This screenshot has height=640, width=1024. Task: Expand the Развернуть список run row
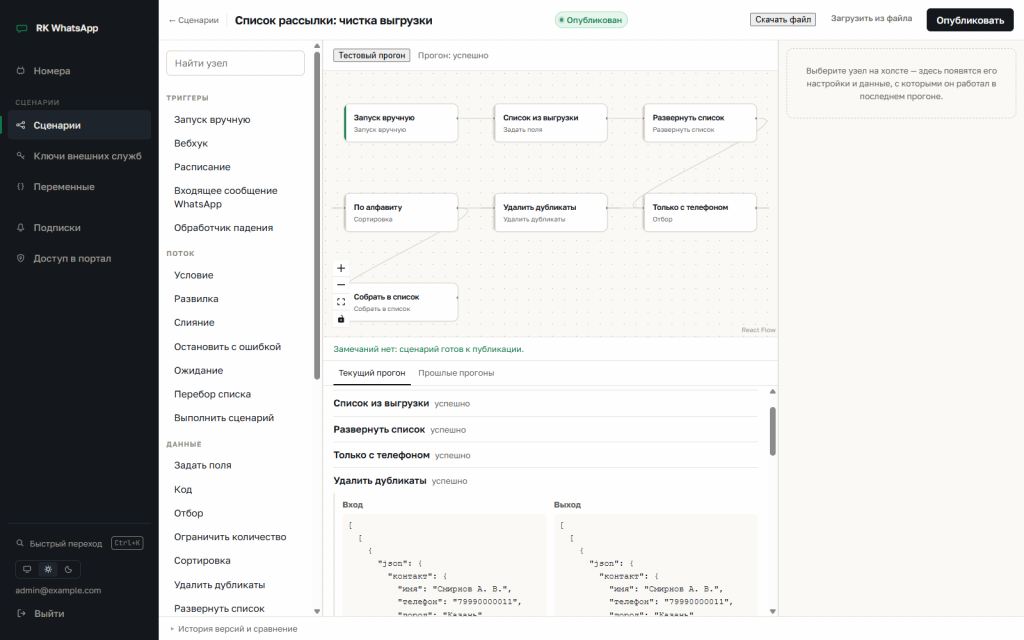[545, 430]
